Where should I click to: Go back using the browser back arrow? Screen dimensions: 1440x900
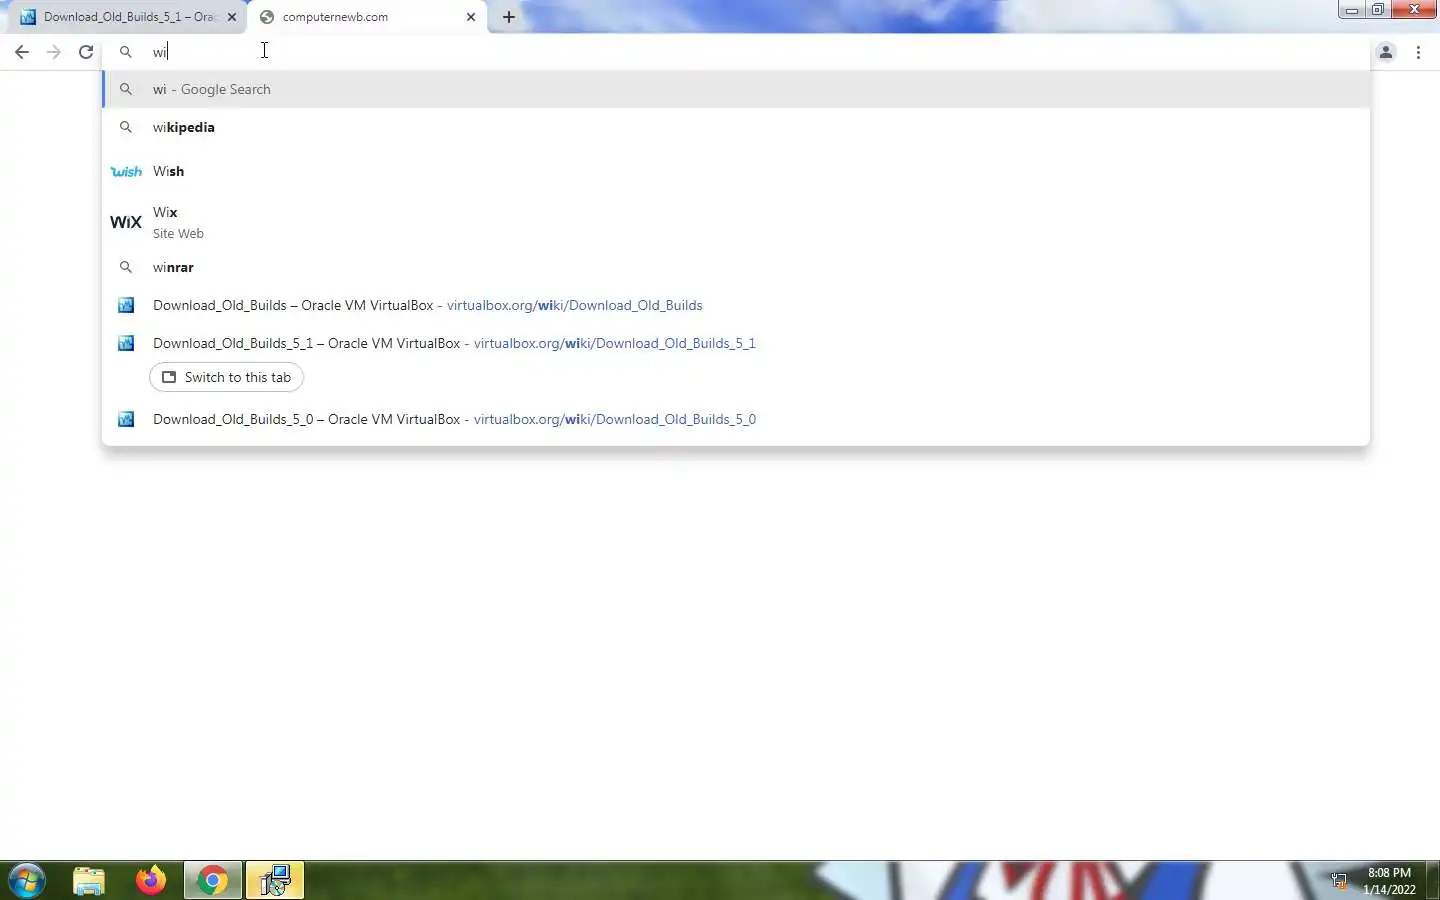(x=22, y=52)
